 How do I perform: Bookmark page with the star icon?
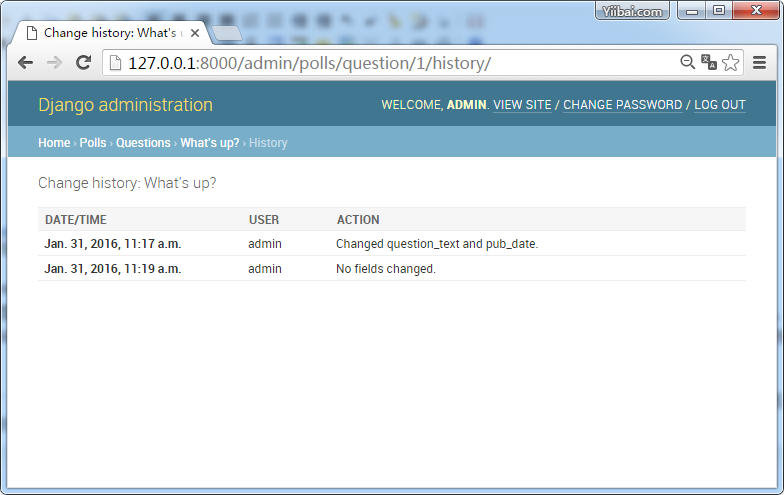pos(731,62)
